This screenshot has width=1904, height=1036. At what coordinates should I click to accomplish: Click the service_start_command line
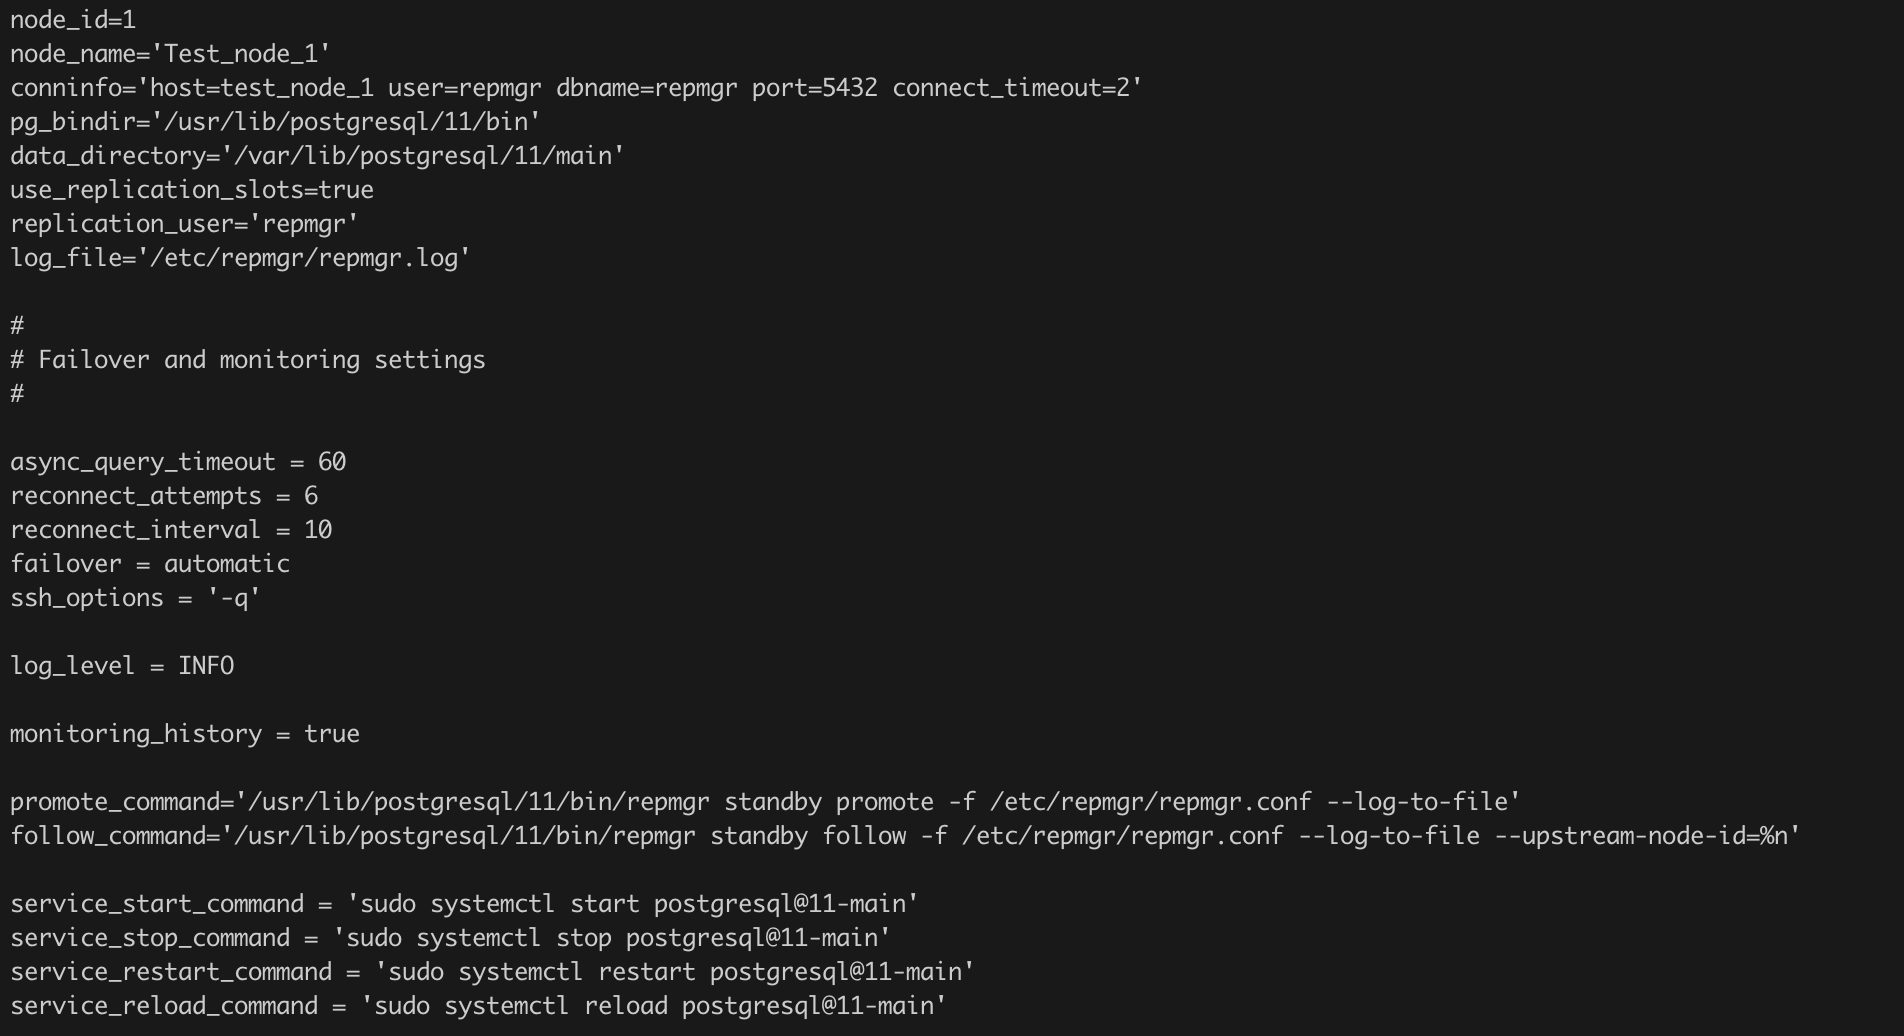pyautogui.click(x=464, y=904)
